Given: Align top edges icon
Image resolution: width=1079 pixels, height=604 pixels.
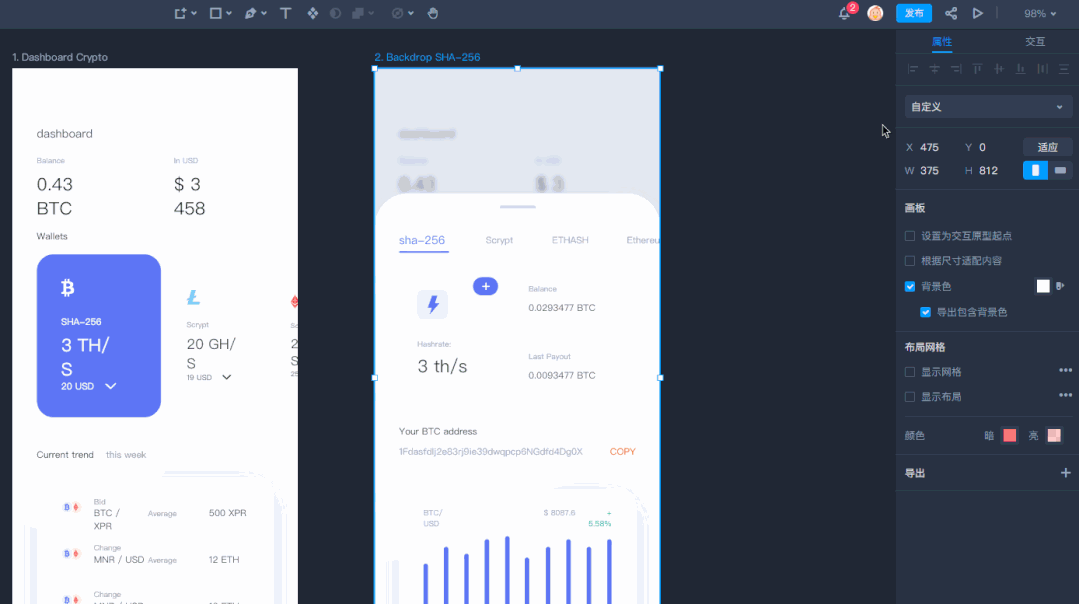Looking at the screenshot, I should point(977,69).
